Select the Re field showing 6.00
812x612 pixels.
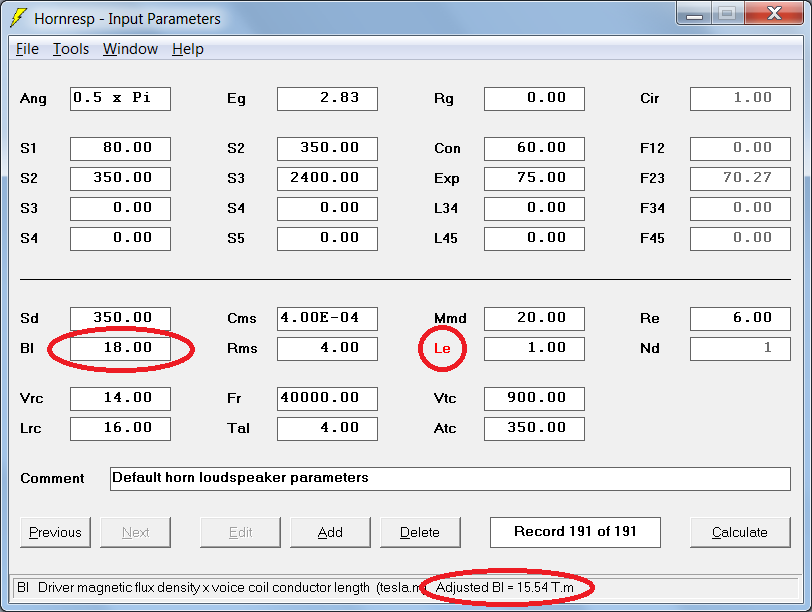pyautogui.click(x=740, y=318)
